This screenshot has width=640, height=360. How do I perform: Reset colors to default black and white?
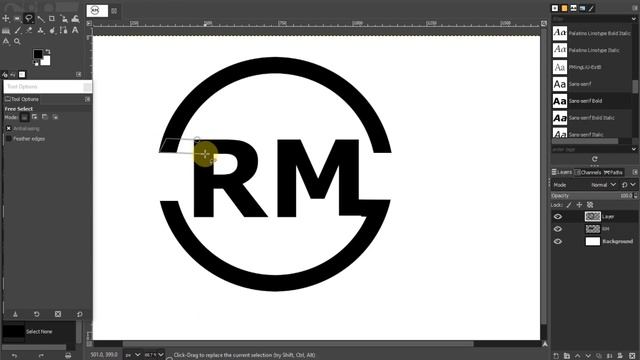[x=36, y=63]
